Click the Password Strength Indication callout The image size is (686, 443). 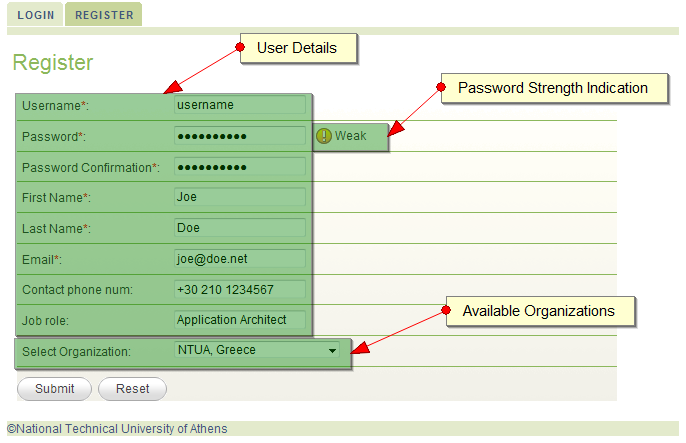(x=554, y=88)
